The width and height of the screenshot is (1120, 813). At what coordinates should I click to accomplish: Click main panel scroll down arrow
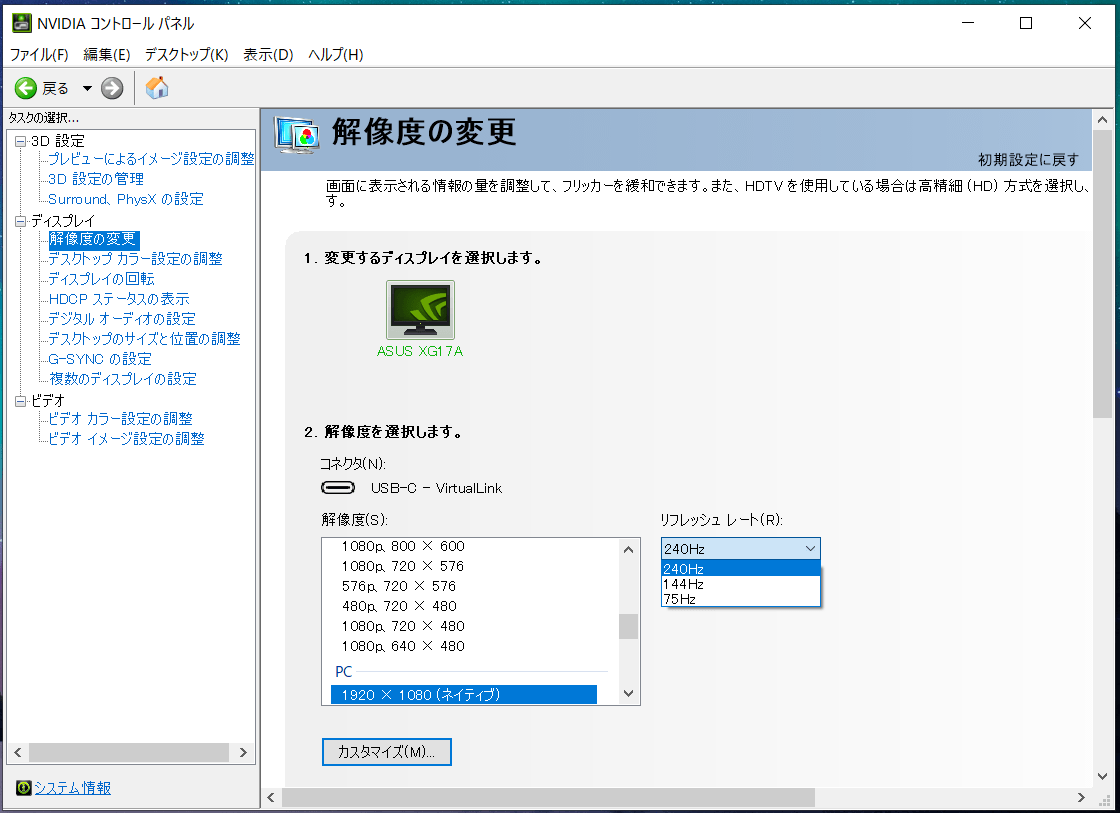[x=1102, y=777]
